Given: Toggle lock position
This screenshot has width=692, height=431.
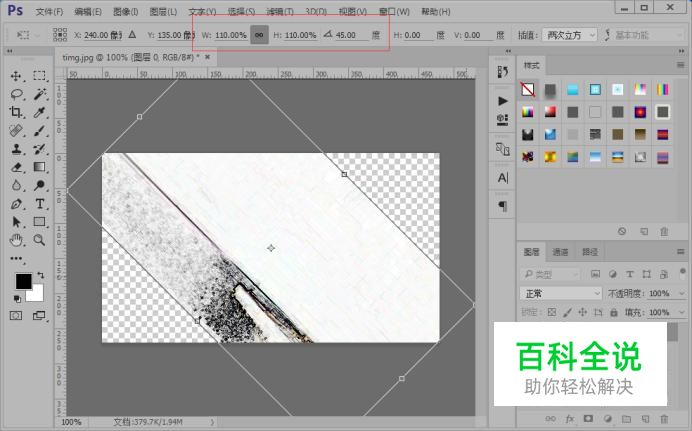Looking at the screenshot, I should (583, 312).
